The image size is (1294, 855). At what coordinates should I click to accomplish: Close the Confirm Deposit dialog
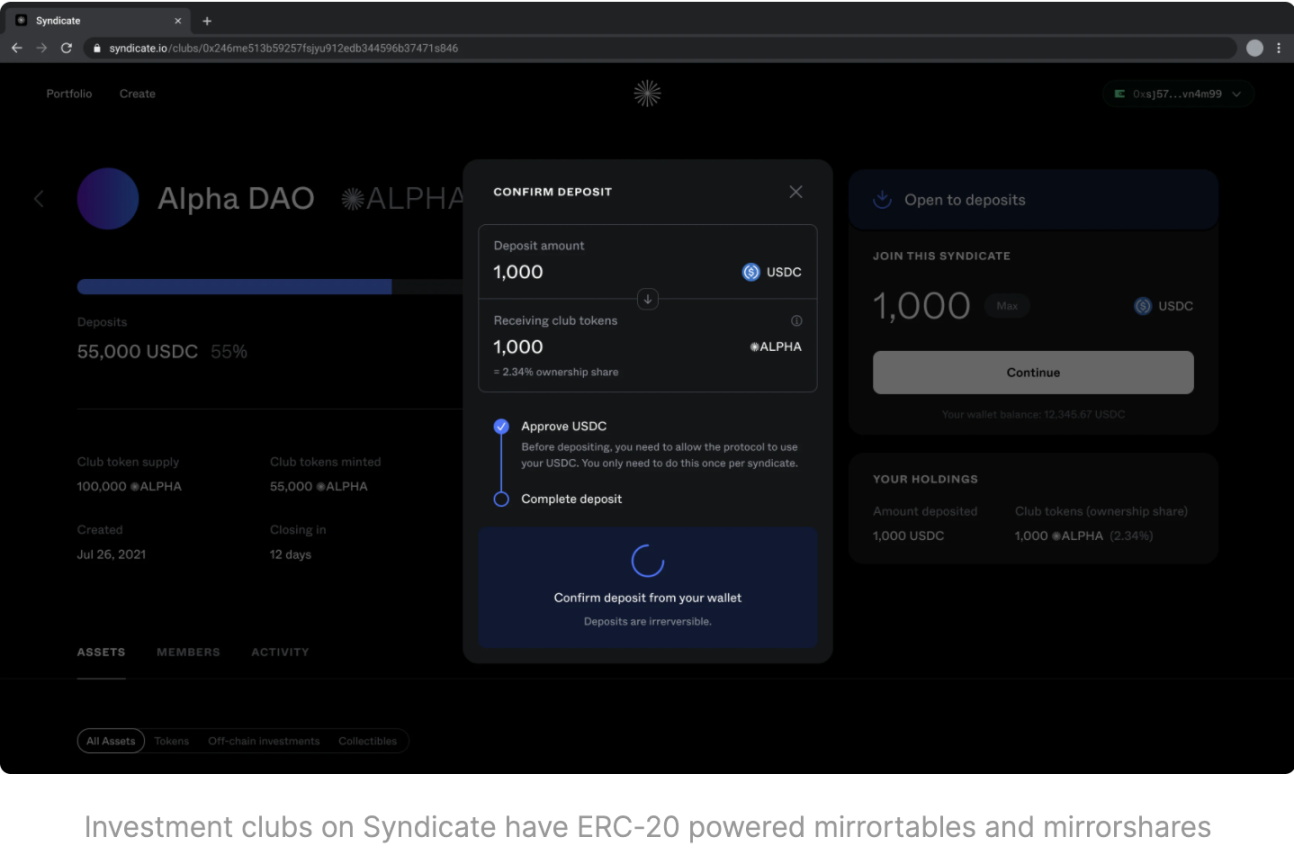(x=795, y=192)
